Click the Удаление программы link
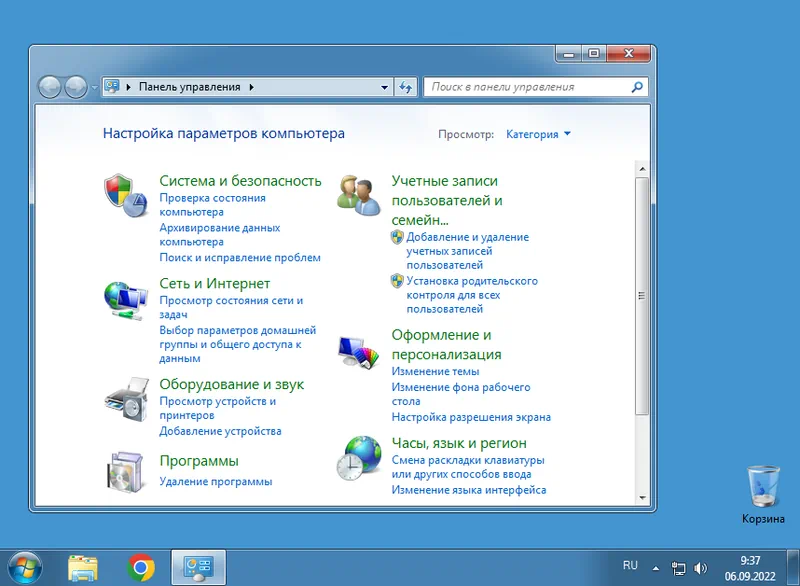This screenshot has width=800, height=586. [x=215, y=482]
